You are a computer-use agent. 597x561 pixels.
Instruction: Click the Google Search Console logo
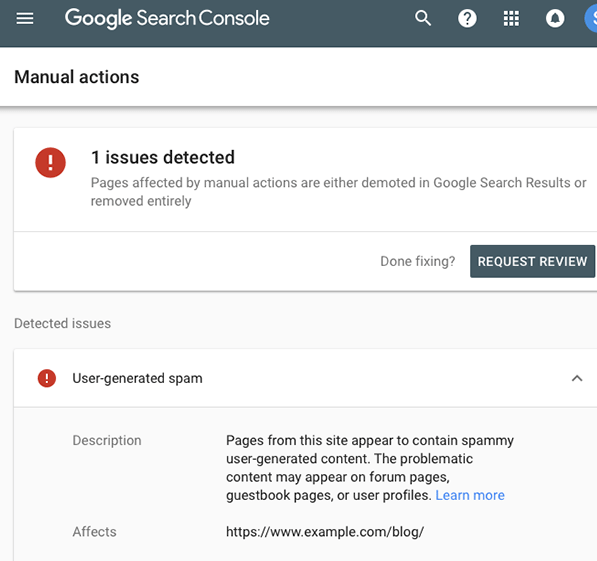[x=167, y=18]
